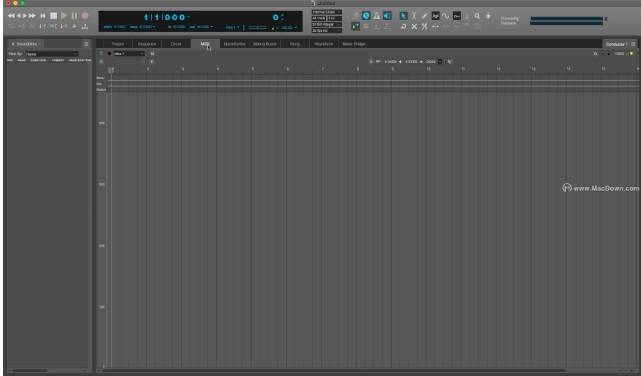Select the Zoom magnifier tool
Viewport: 641px width, 376px height.
click(477, 16)
